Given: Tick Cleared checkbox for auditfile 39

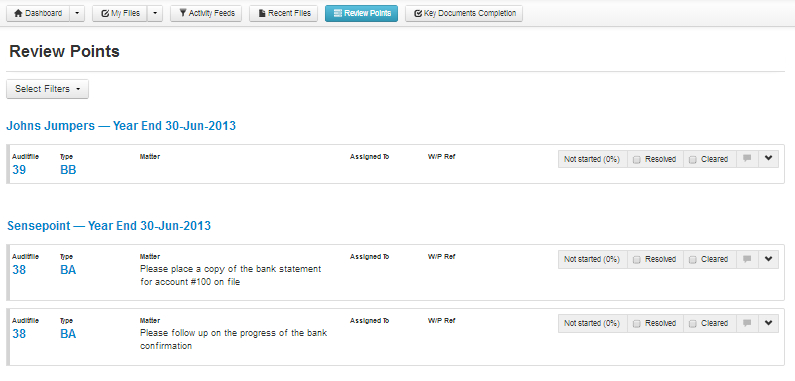Looking at the screenshot, I should 693,159.
